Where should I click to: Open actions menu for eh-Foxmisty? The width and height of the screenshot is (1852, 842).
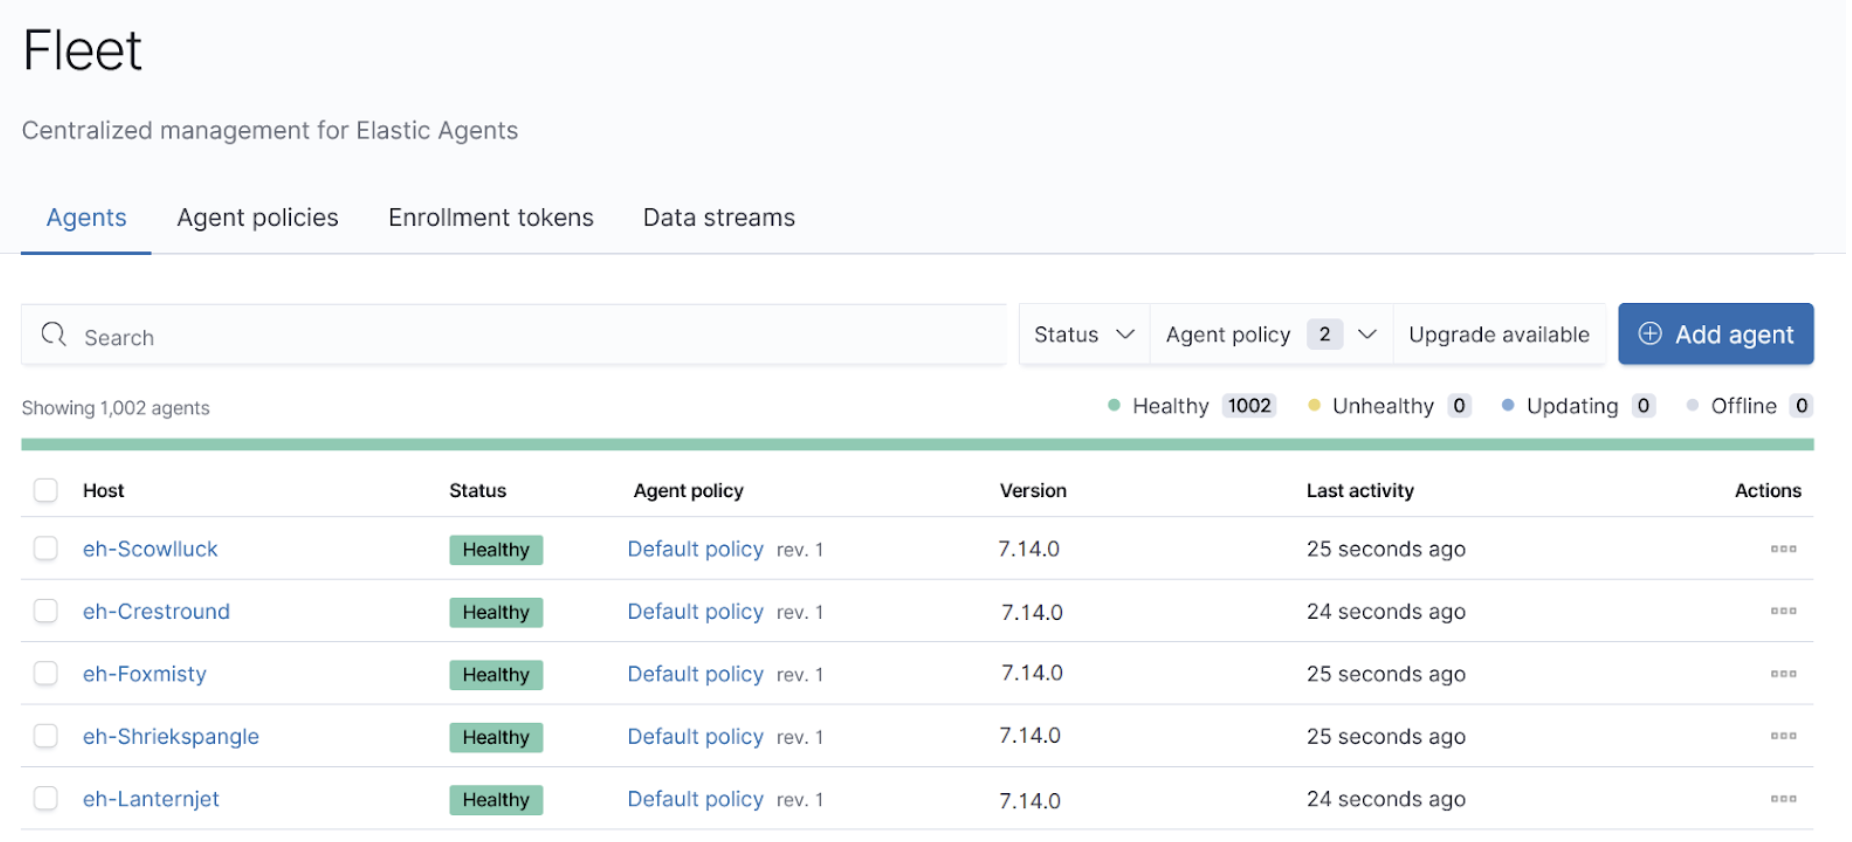[x=1782, y=674]
